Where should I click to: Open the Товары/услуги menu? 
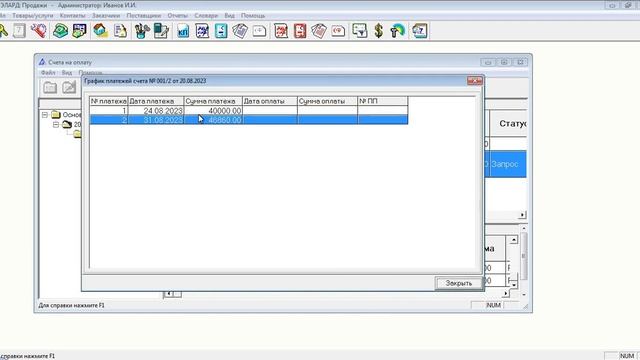tap(33, 16)
